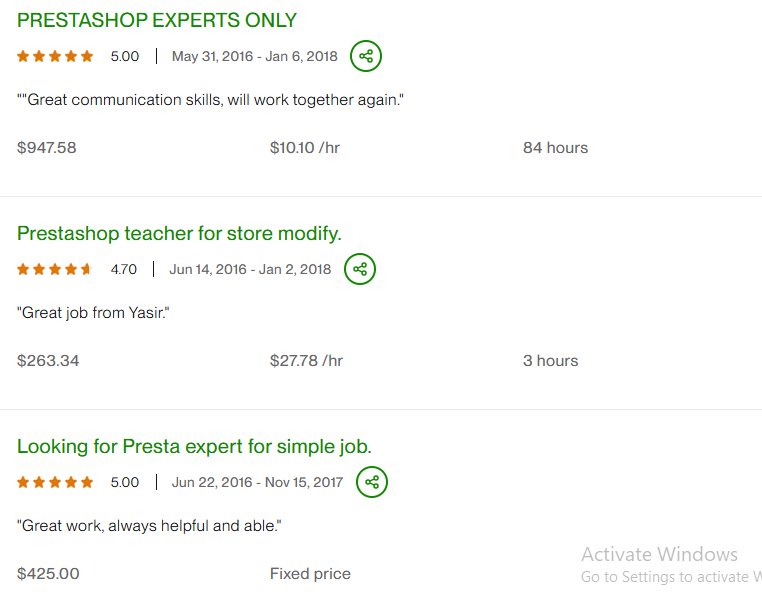
Task: Click the May 31, 2016 - Jan 6, 2018 date range
Action: [254, 56]
